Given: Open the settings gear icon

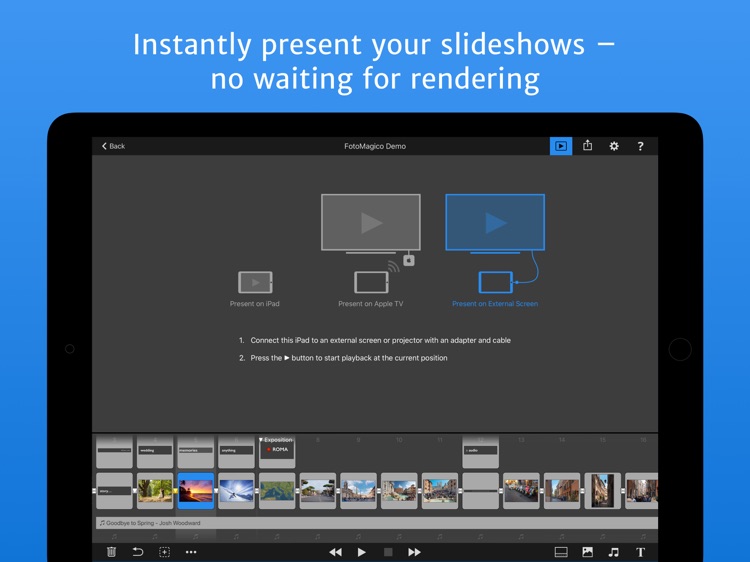Looking at the screenshot, I should click(614, 146).
